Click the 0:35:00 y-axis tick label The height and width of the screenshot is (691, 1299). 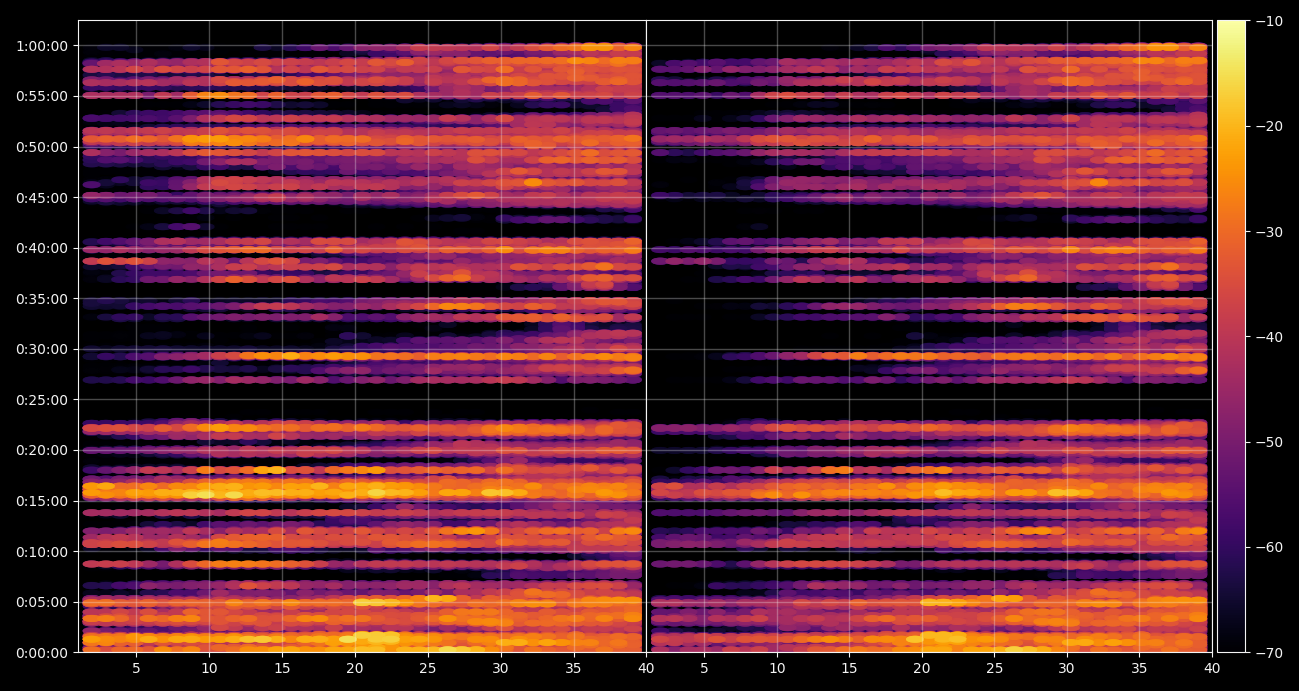point(42,299)
